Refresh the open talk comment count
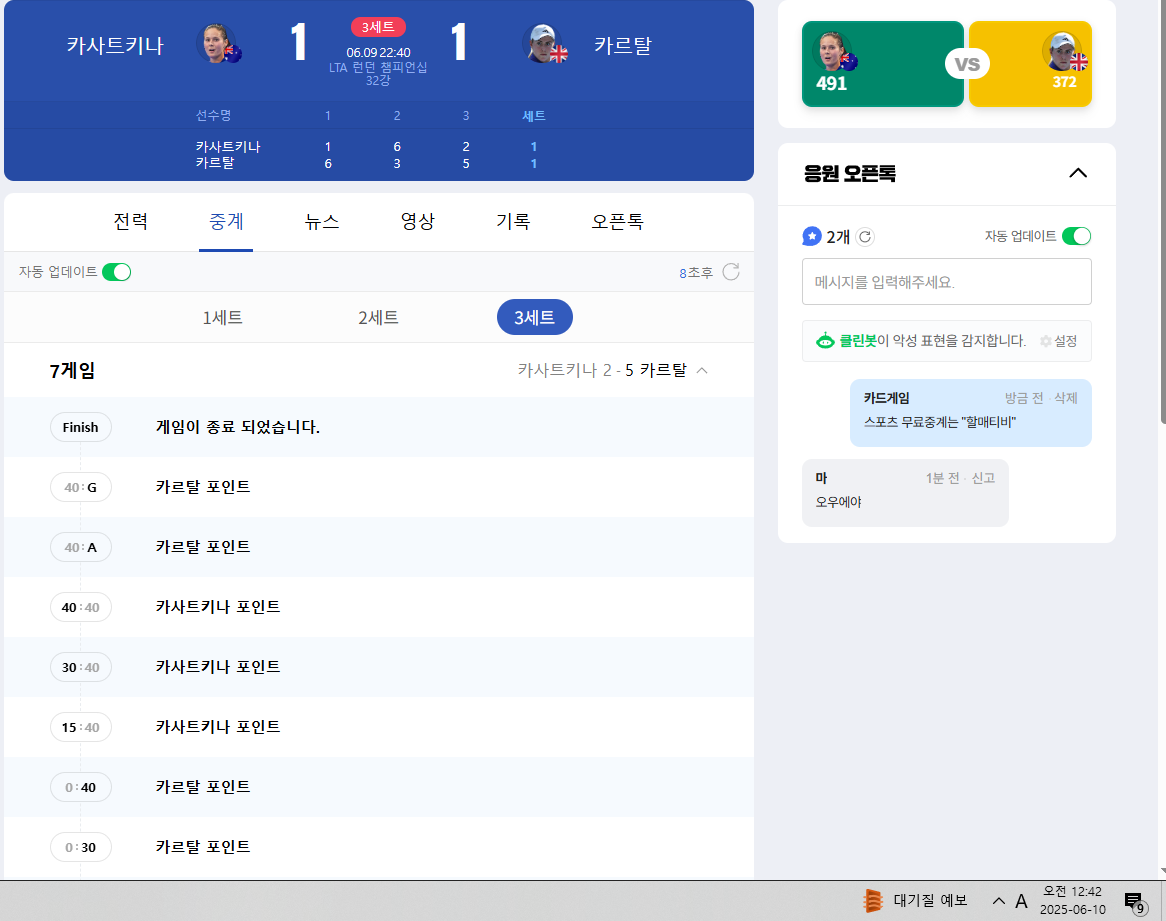The height and width of the screenshot is (921, 1166). (x=866, y=237)
